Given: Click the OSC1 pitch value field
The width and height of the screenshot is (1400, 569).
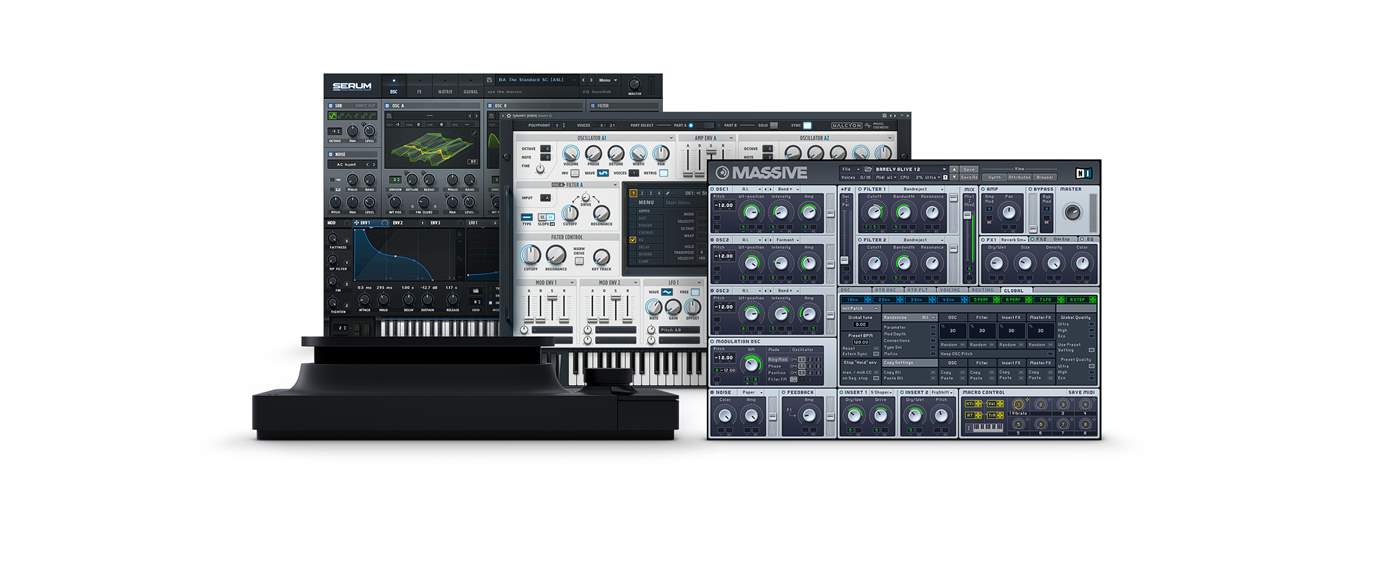Looking at the screenshot, I should [x=724, y=205].
